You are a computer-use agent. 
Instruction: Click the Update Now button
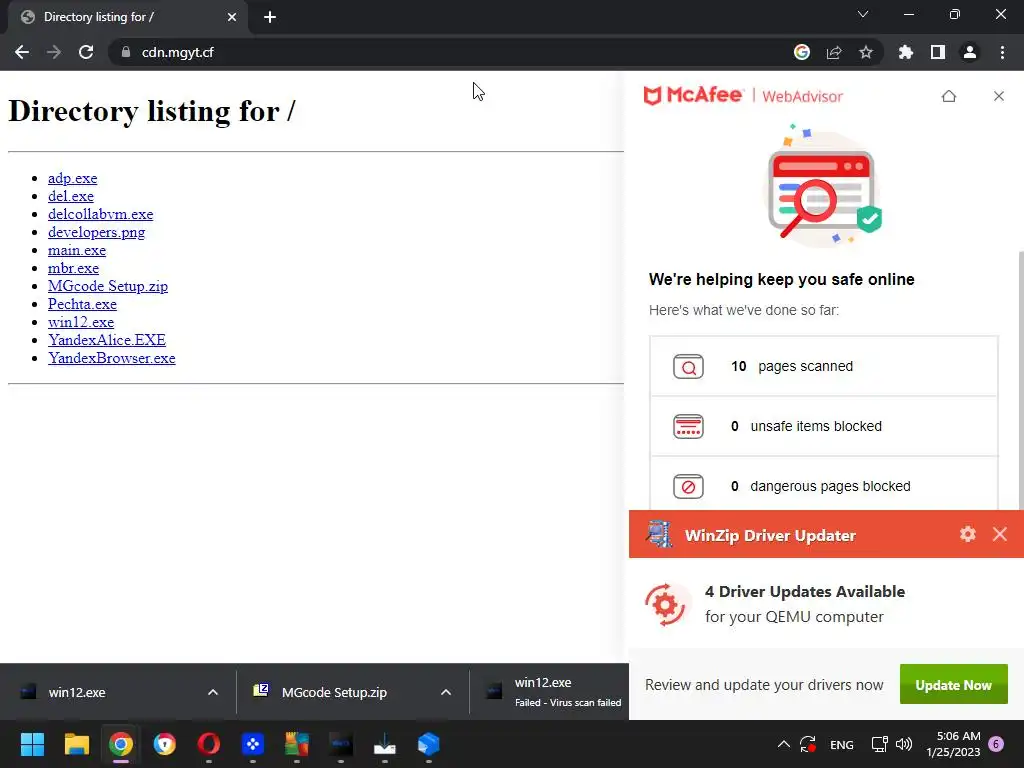953,685
